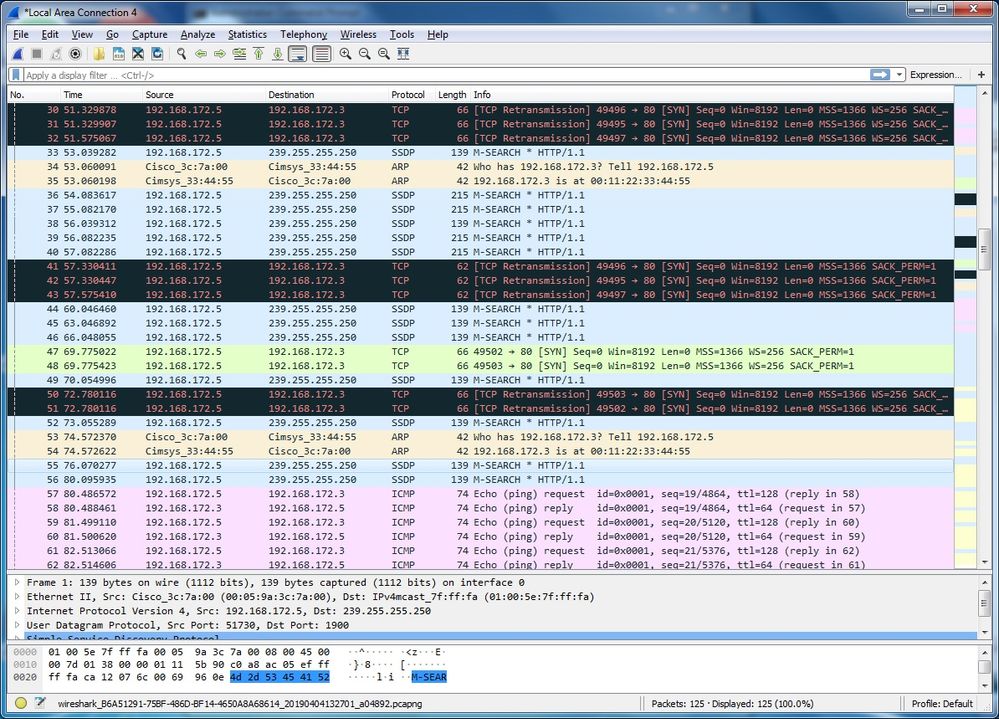This screenshot has height=719, width=999.
Task: Click the display filter bookmark icon
Action: [16, 75]
